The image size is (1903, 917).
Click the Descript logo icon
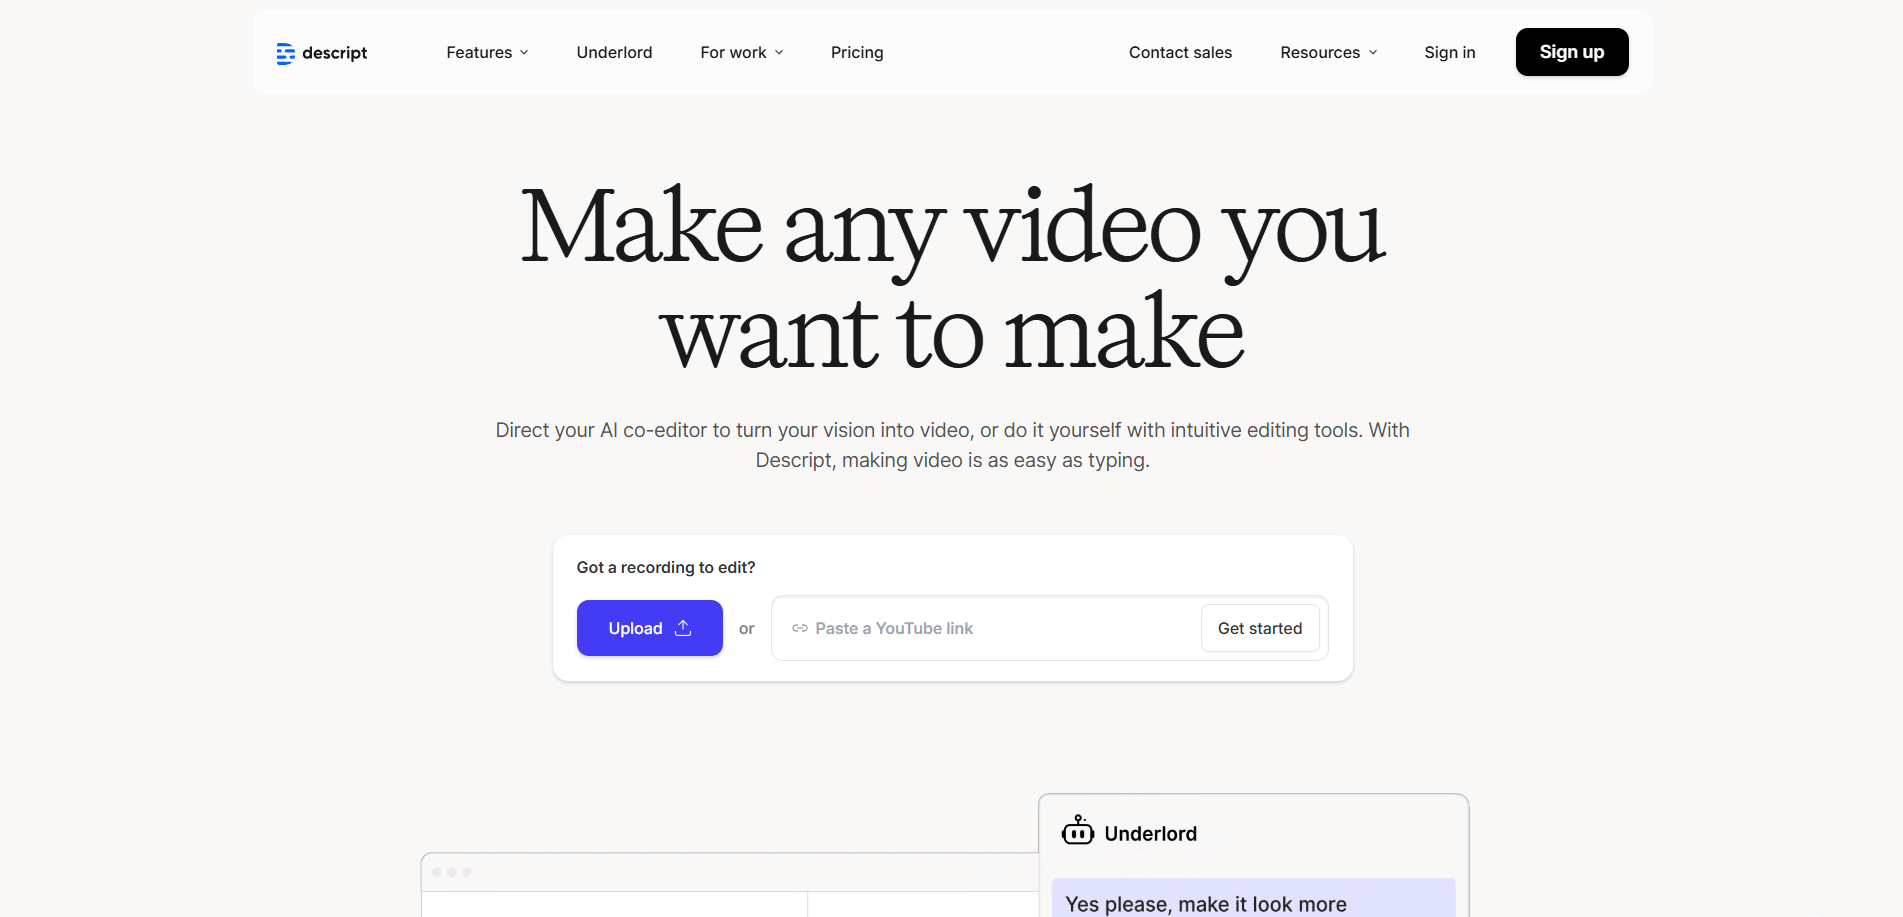click(285, 53)
